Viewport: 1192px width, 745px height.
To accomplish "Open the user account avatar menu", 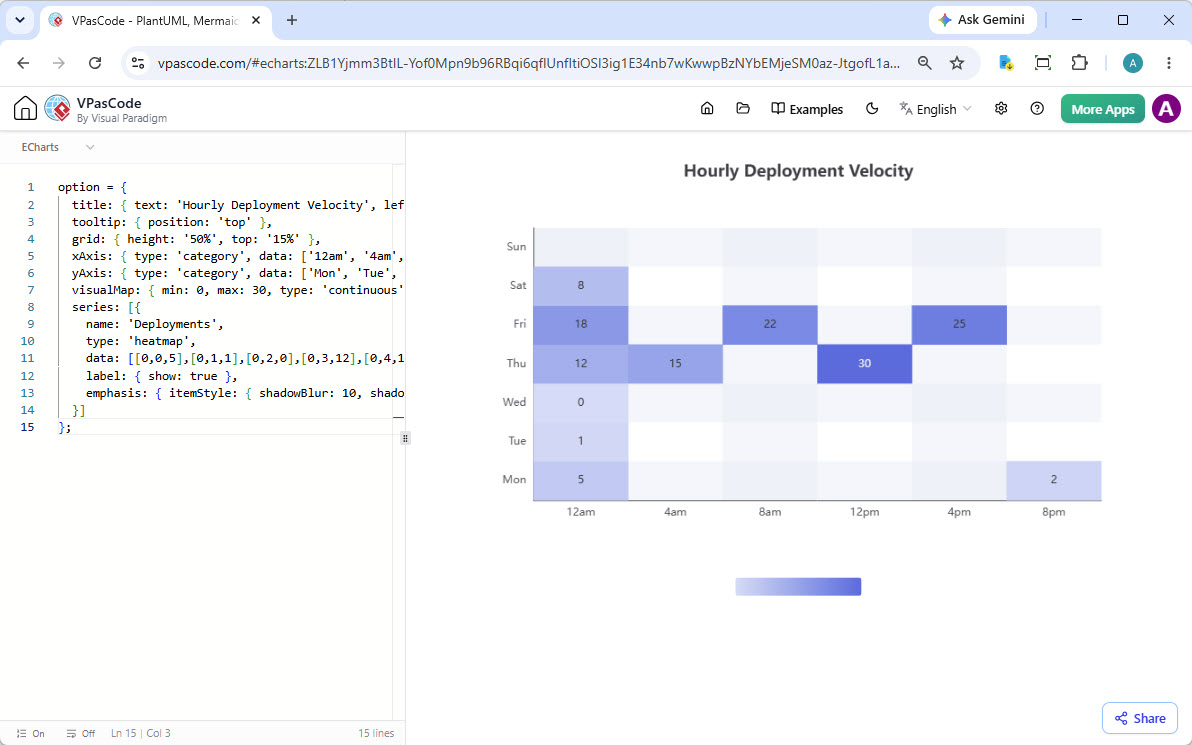I will click(x=1166, y=109).
